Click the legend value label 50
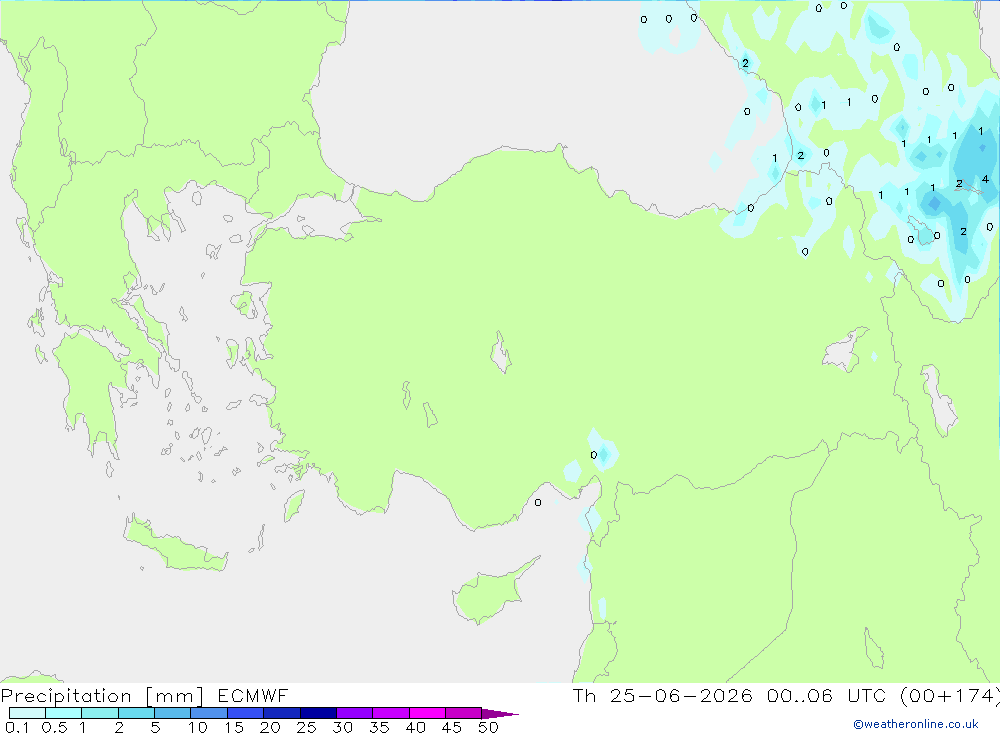Image resolution: width=1000 pixels, height=733 pixels. point(488,727)
